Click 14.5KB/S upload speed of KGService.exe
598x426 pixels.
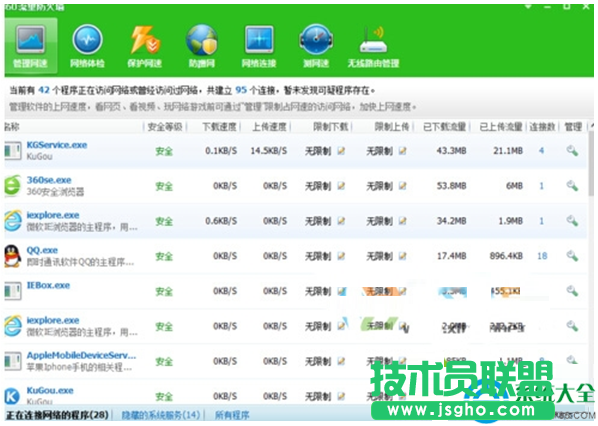(x=268, y=151)
